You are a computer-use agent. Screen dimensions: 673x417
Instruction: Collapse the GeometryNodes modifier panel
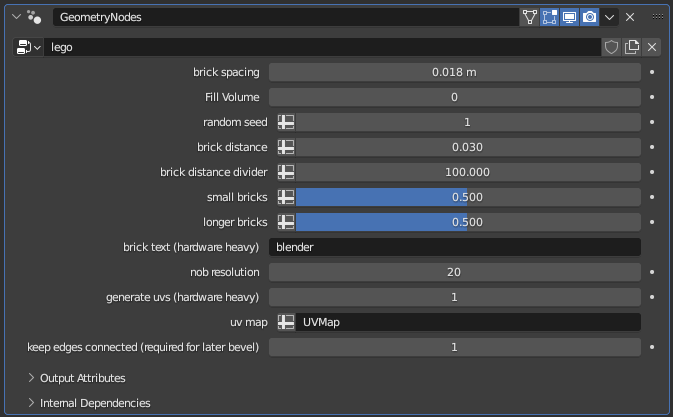pos(14,17)
